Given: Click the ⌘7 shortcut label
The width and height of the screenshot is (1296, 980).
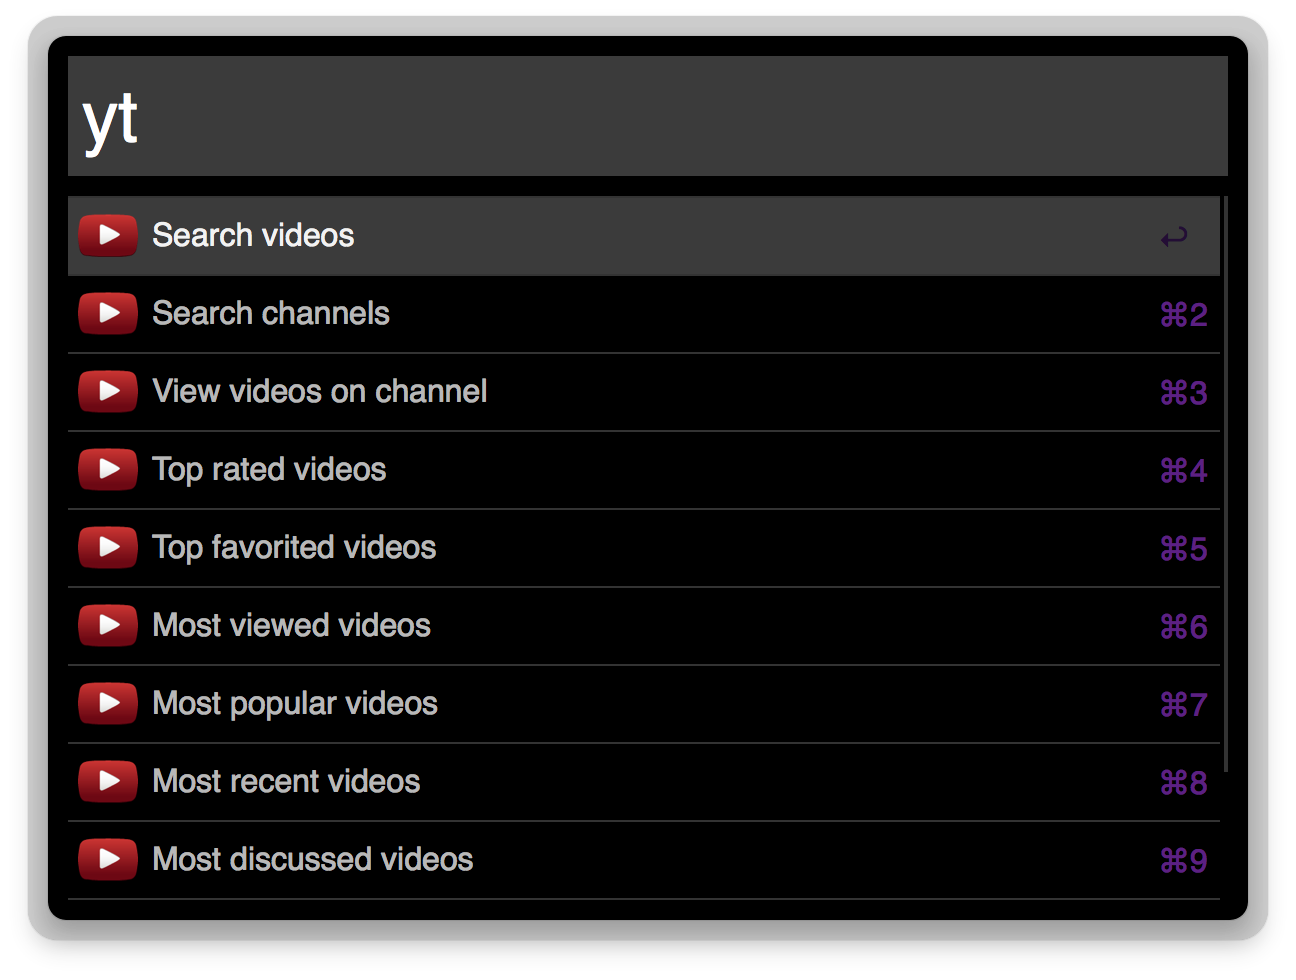Looking at the screenshot, I should 1184,705.
